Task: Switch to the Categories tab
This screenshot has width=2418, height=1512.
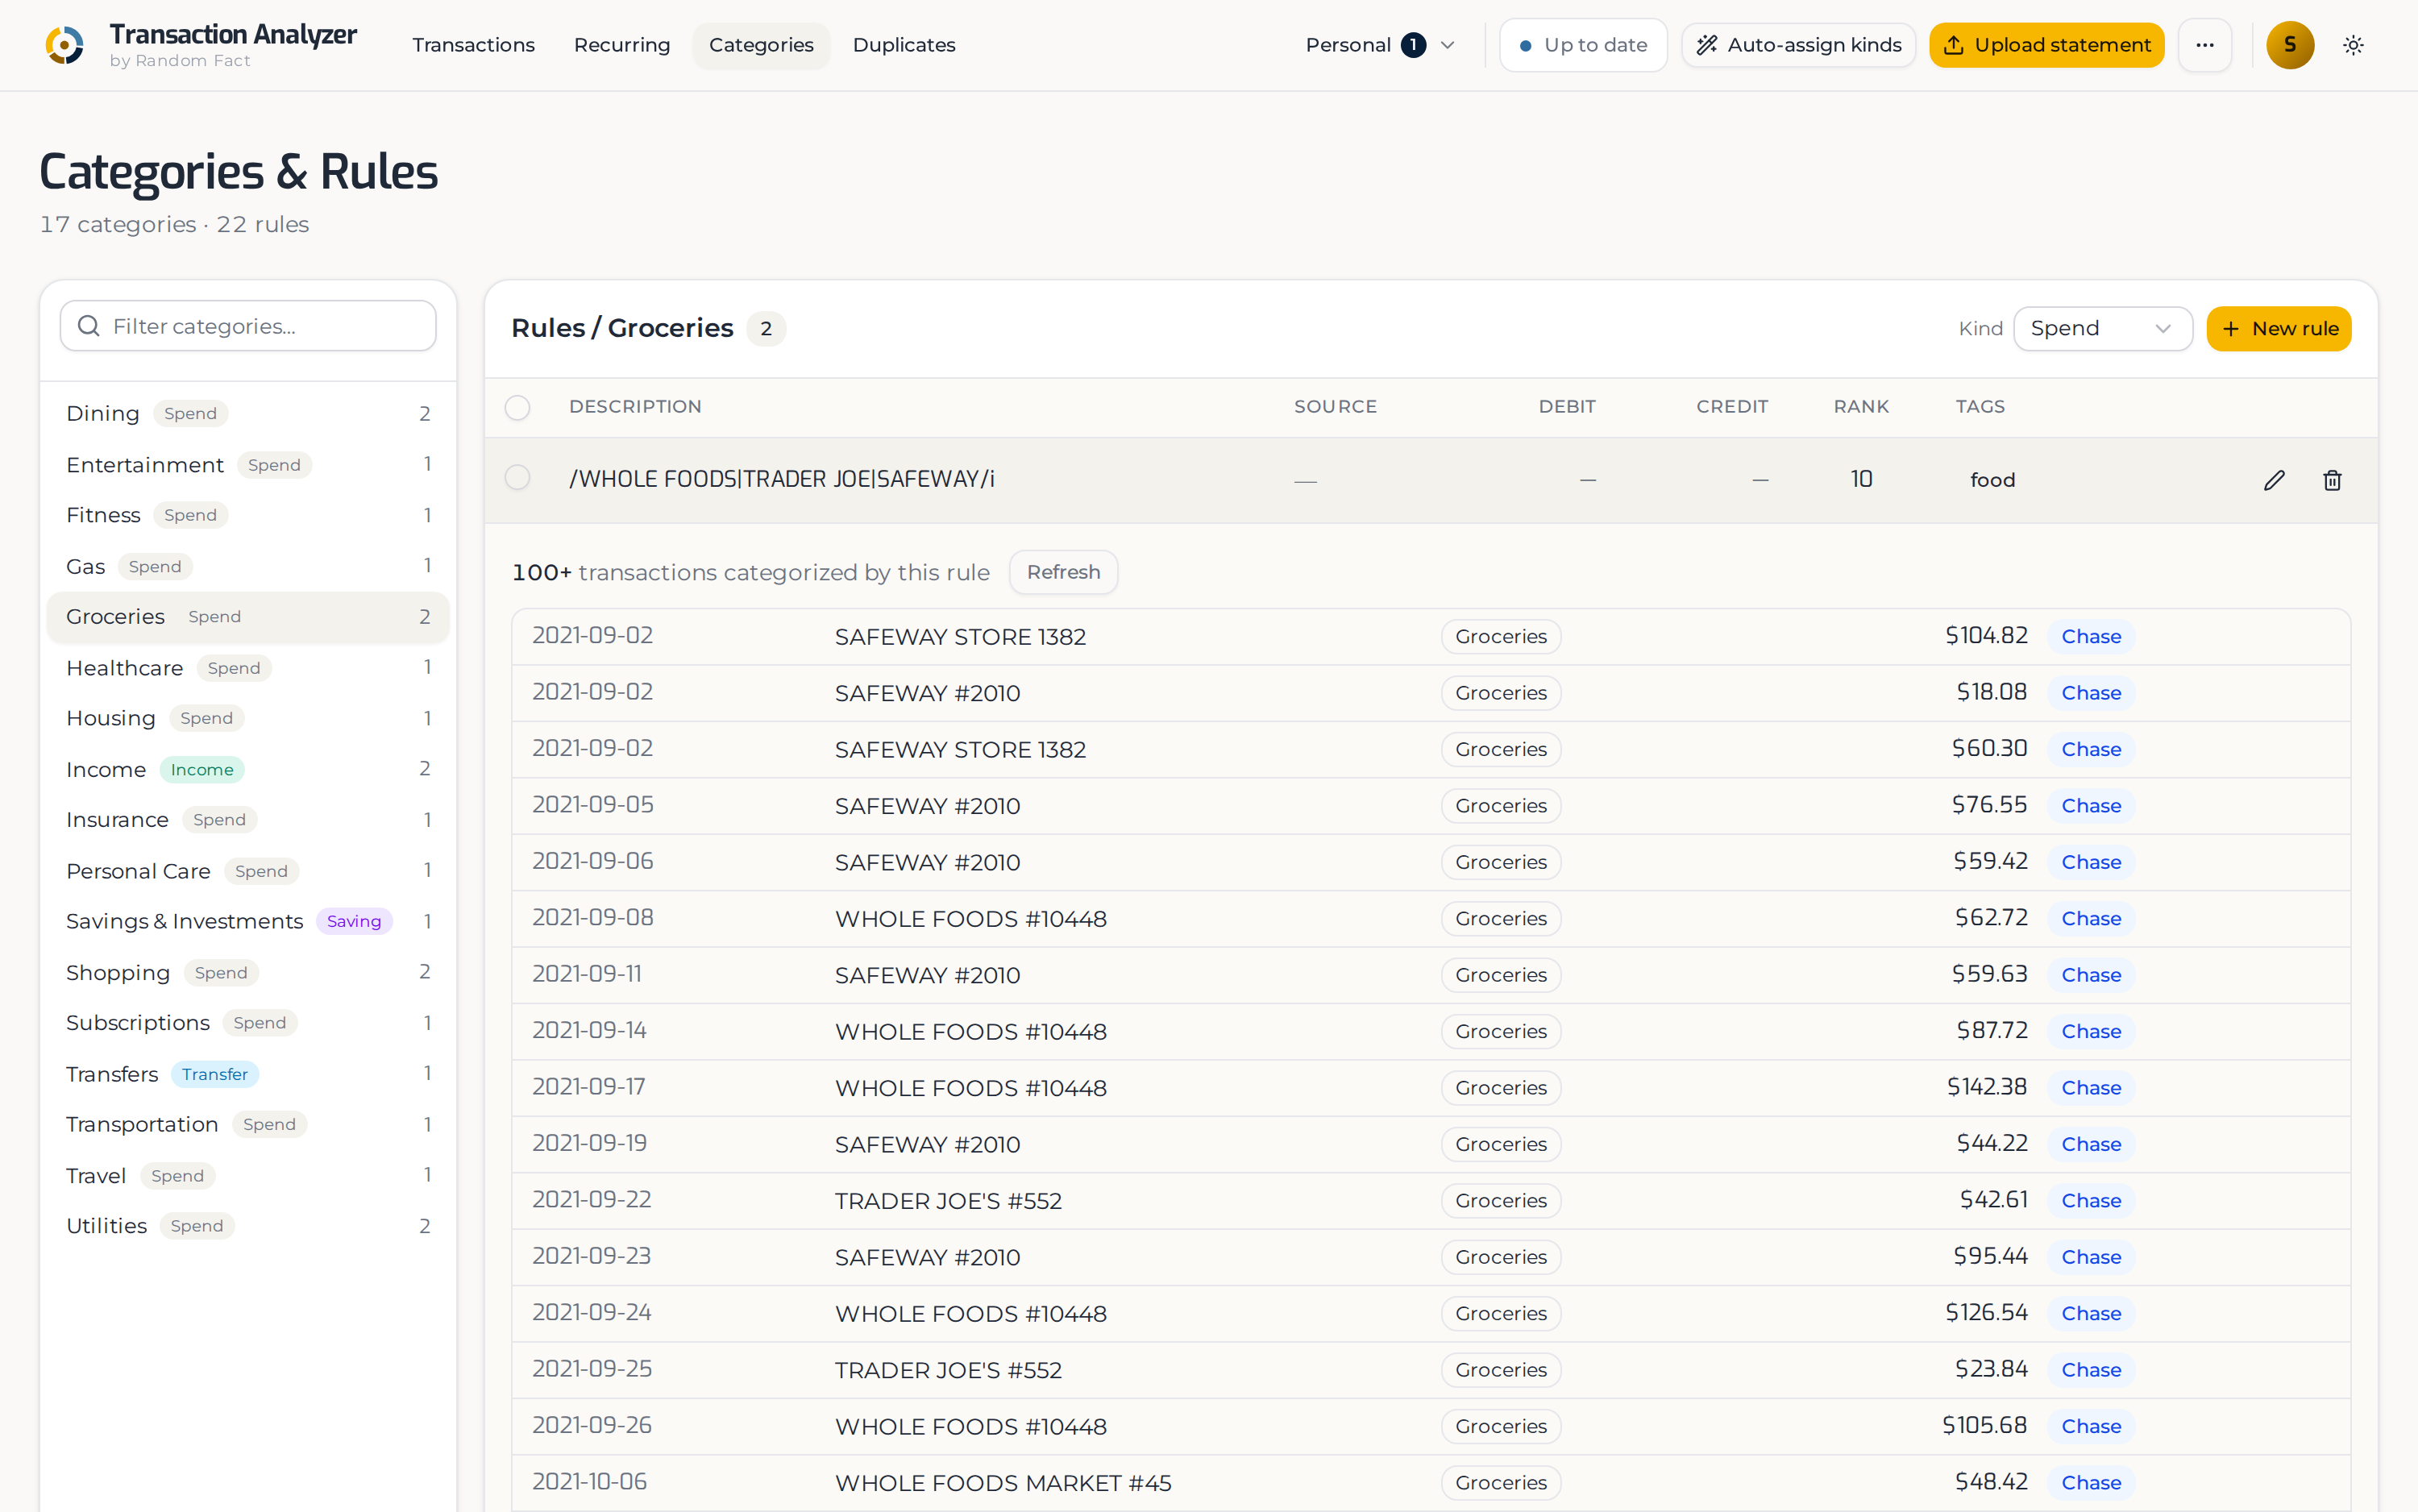Action: coord(761,45)
